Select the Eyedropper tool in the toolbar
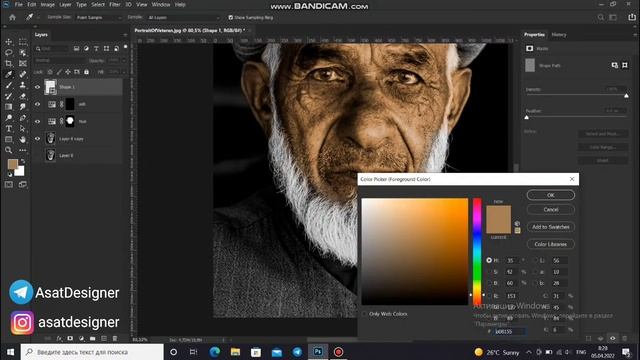The height and width of the screenshot is (360, 640). 9,74
